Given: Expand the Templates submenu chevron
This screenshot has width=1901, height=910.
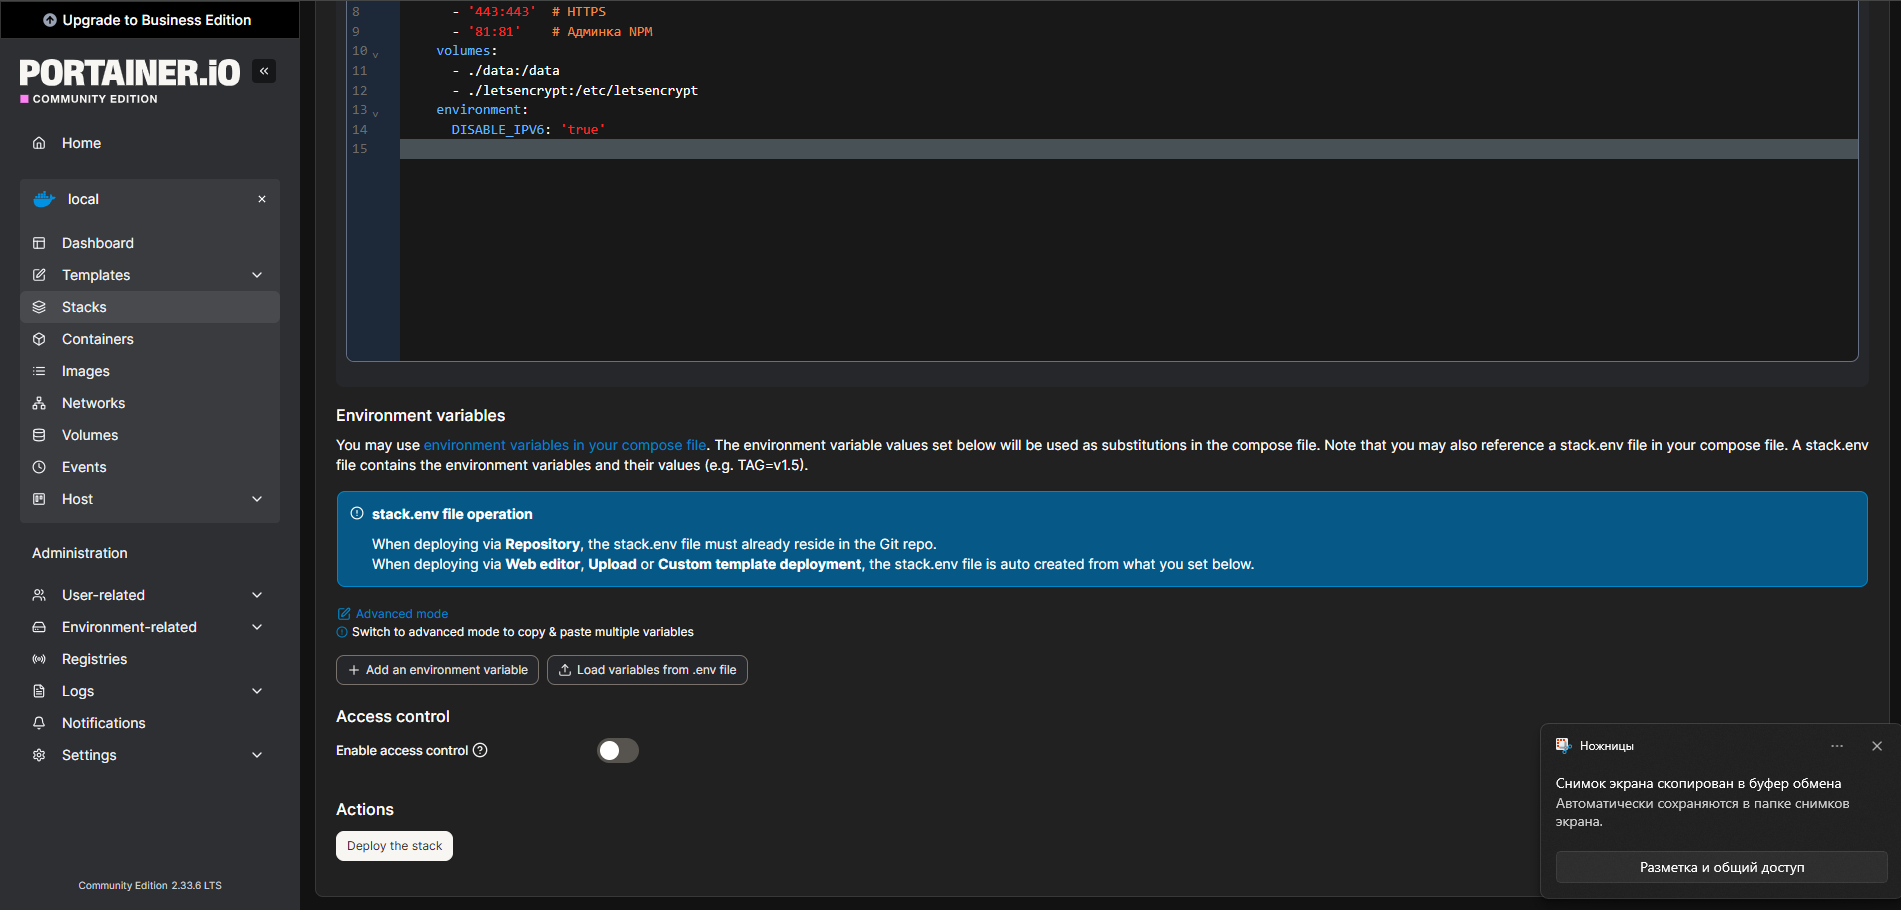Looking at the screenshot, I should click(257, 275).
